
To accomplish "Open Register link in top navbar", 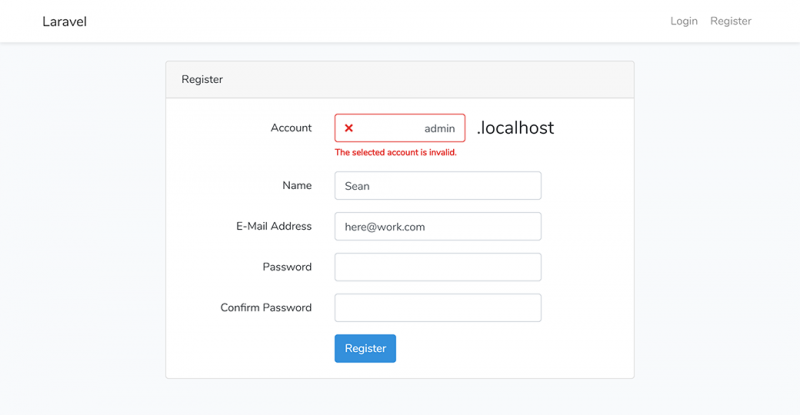I will click(731, 21).
